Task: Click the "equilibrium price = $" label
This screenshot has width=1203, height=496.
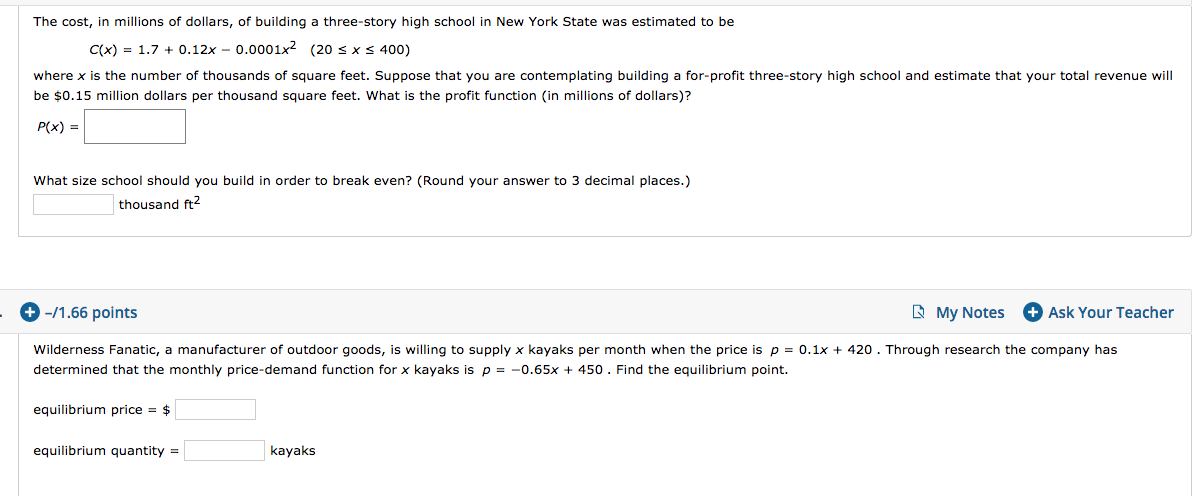Action: tap(102, 409)
